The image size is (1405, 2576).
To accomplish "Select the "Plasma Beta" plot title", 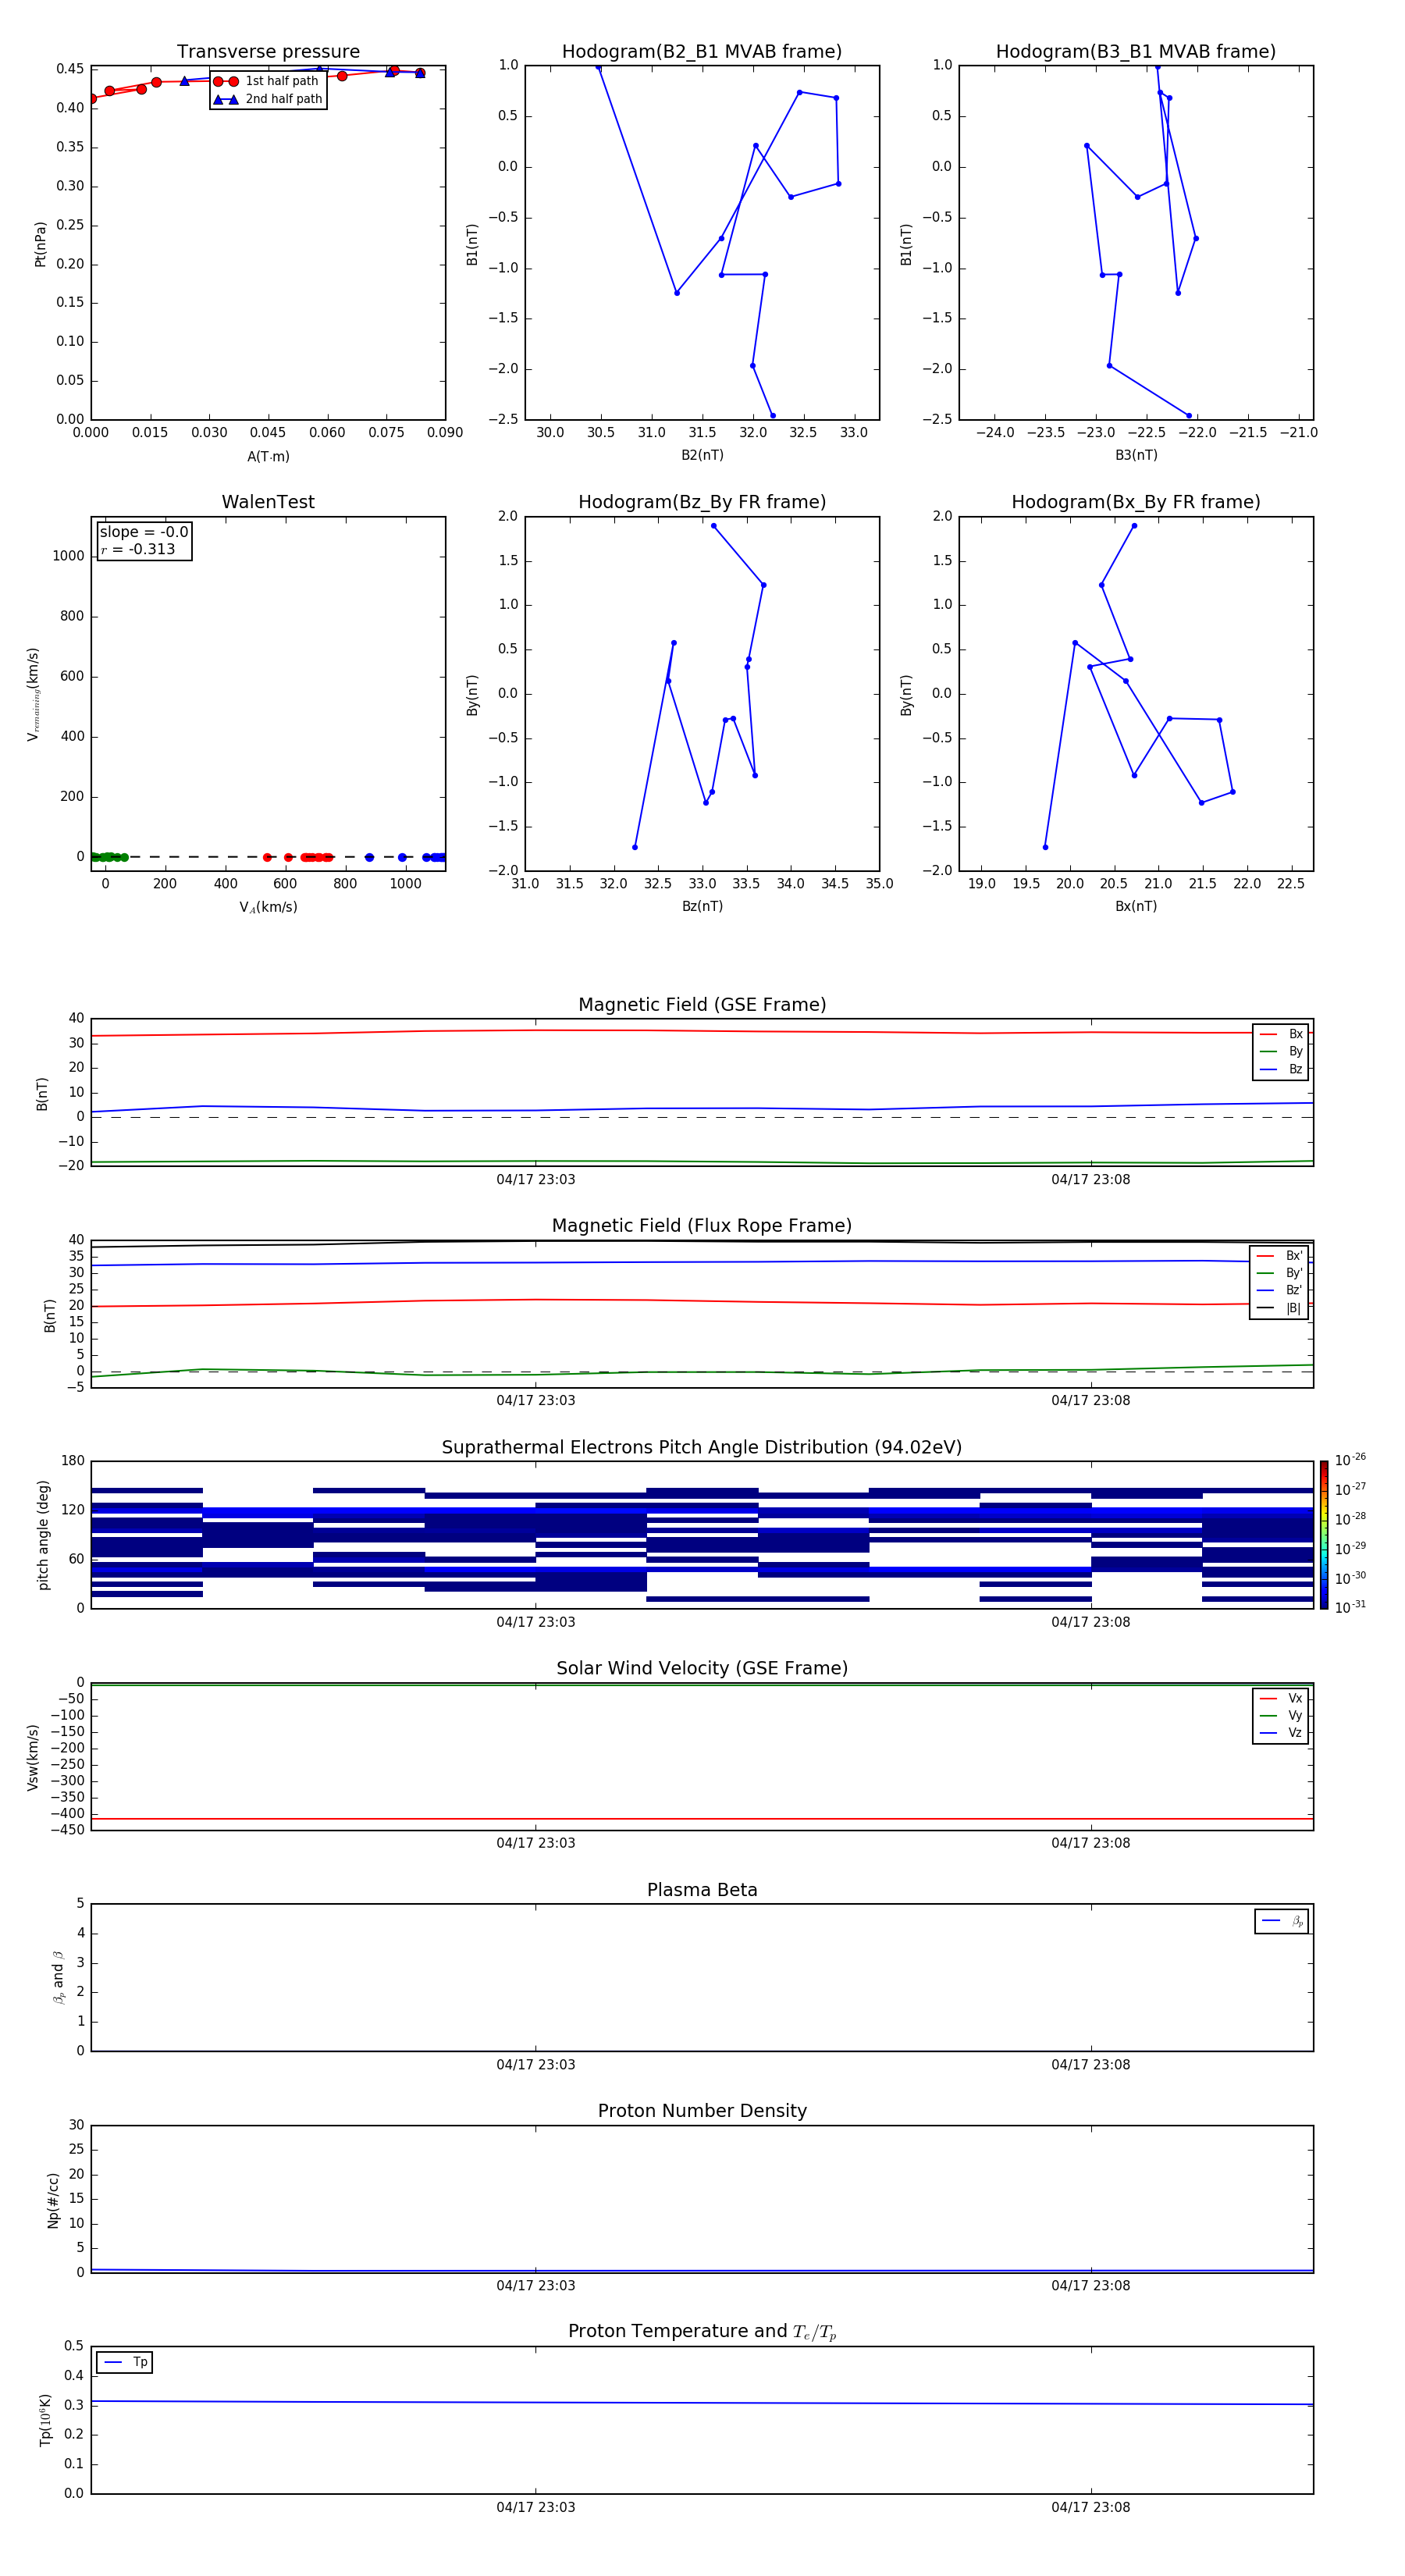I will [702, 1890].
